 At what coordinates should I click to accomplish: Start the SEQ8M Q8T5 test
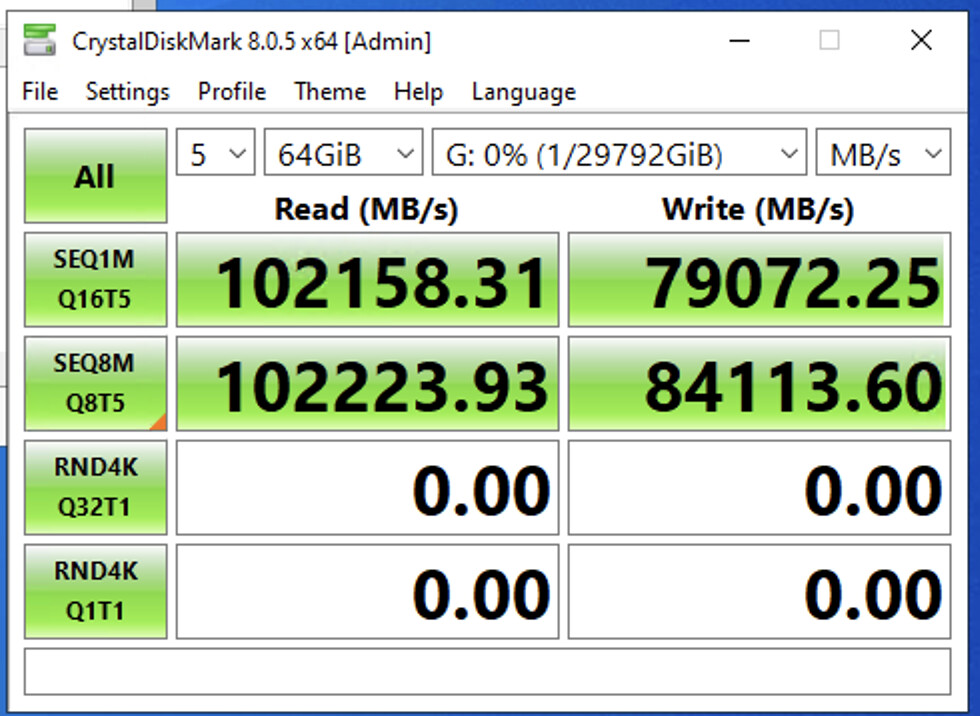(x=95, y=383)
